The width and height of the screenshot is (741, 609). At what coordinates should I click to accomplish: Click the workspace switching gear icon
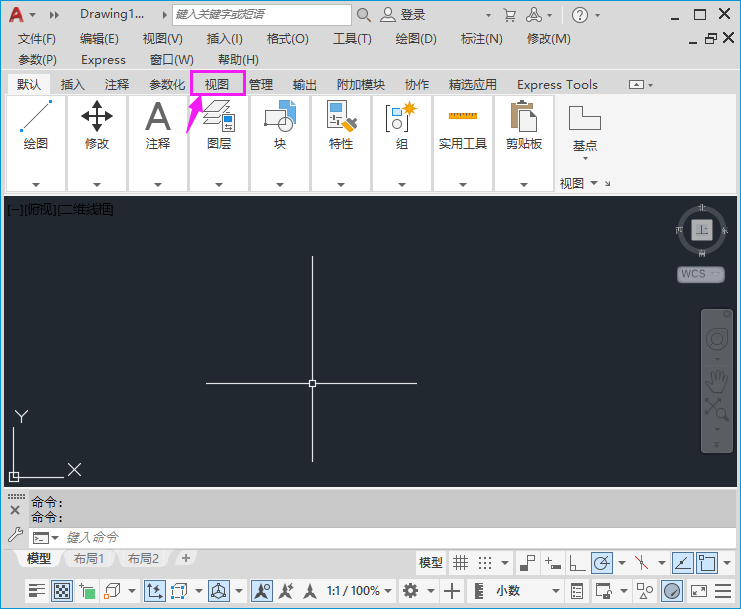[410, 591]
